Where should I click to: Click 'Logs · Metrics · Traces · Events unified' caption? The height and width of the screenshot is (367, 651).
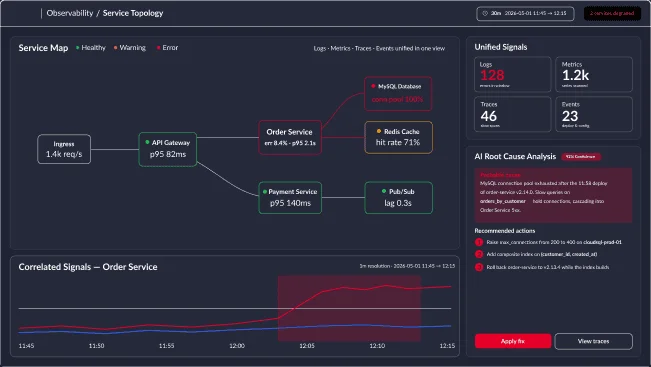click(x=379, y=48)
